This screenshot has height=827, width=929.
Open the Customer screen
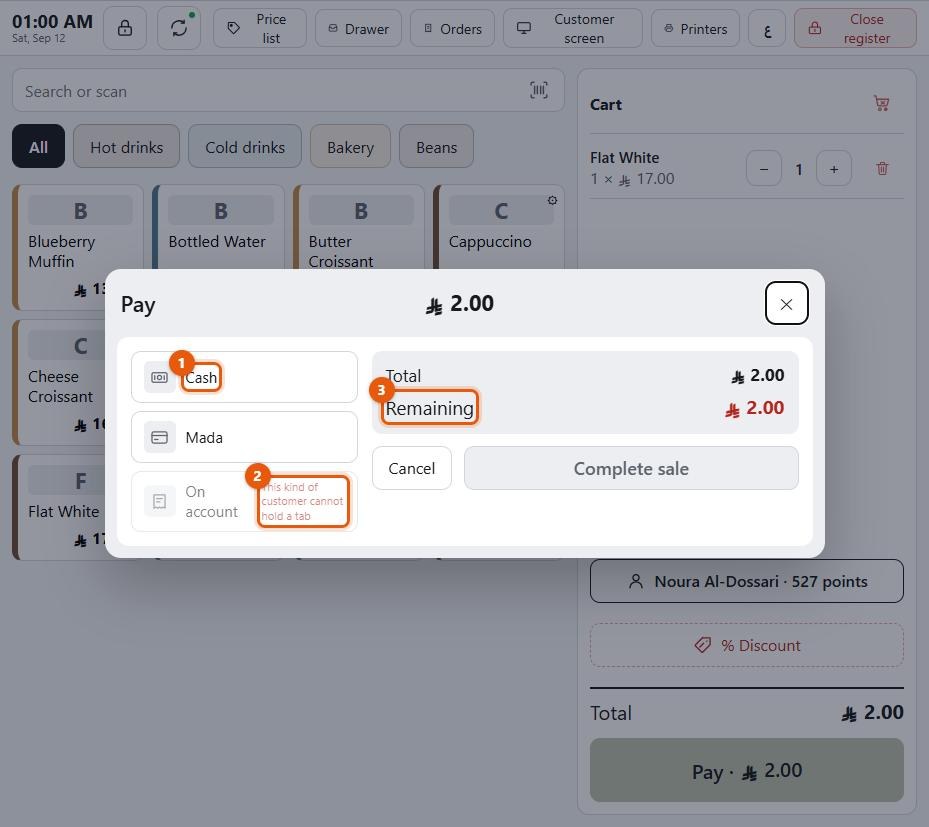(572, 28)
